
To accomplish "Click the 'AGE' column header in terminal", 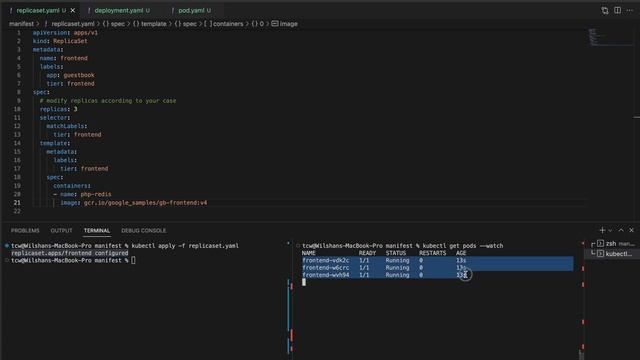I will [461, 253].
